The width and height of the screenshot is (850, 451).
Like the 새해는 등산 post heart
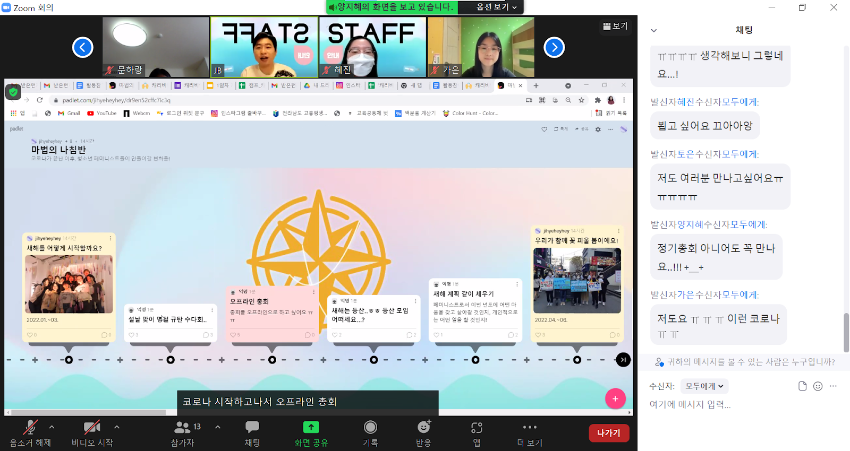[336, 335]
